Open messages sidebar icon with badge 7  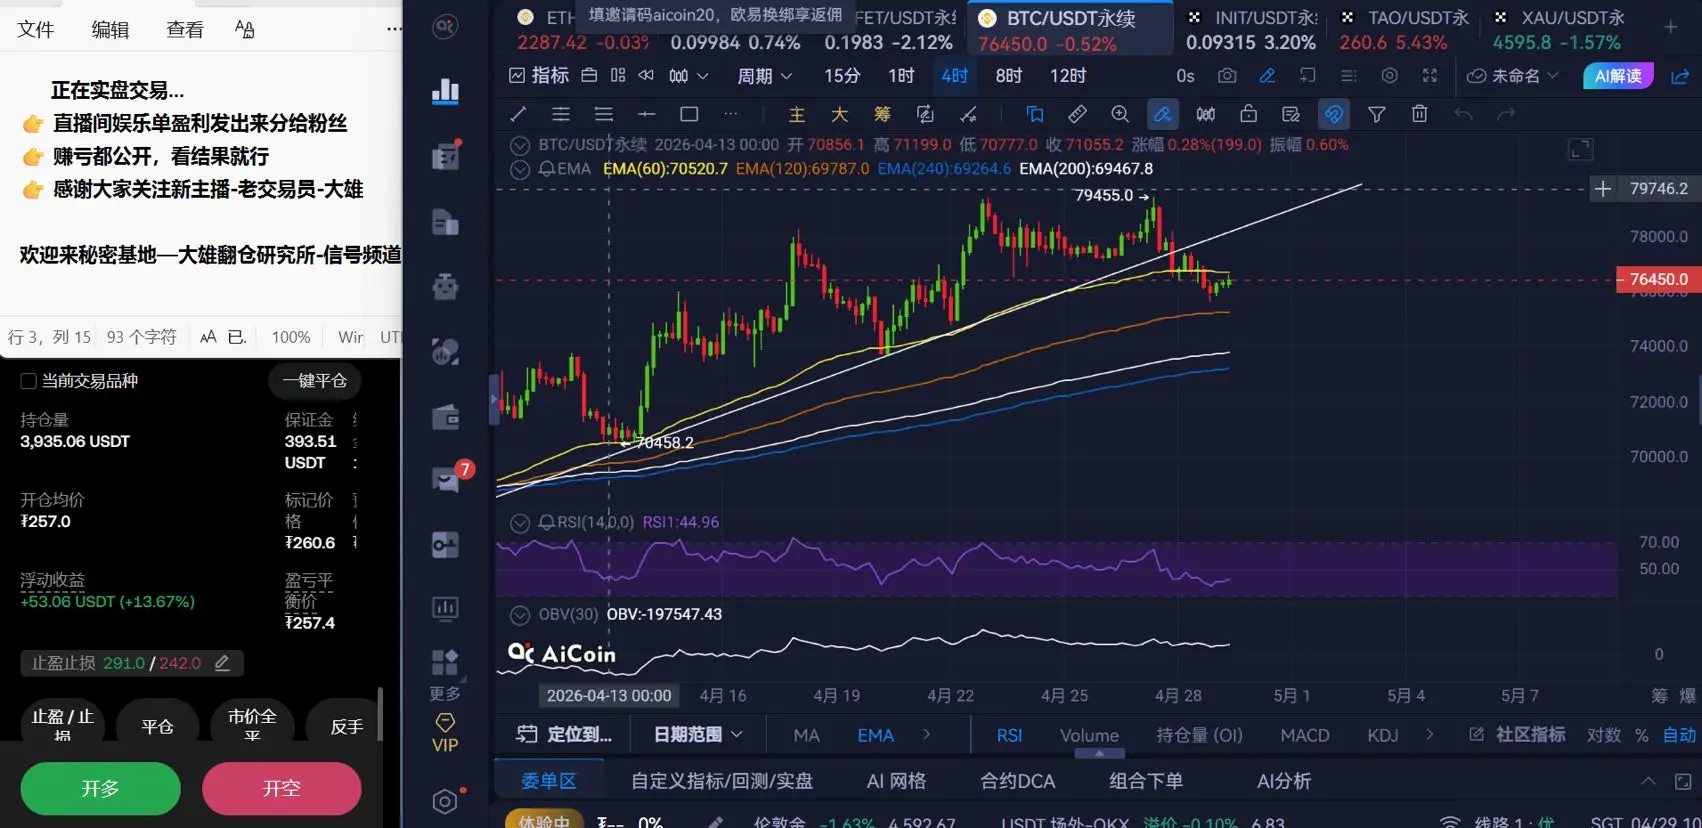[445, 480]
